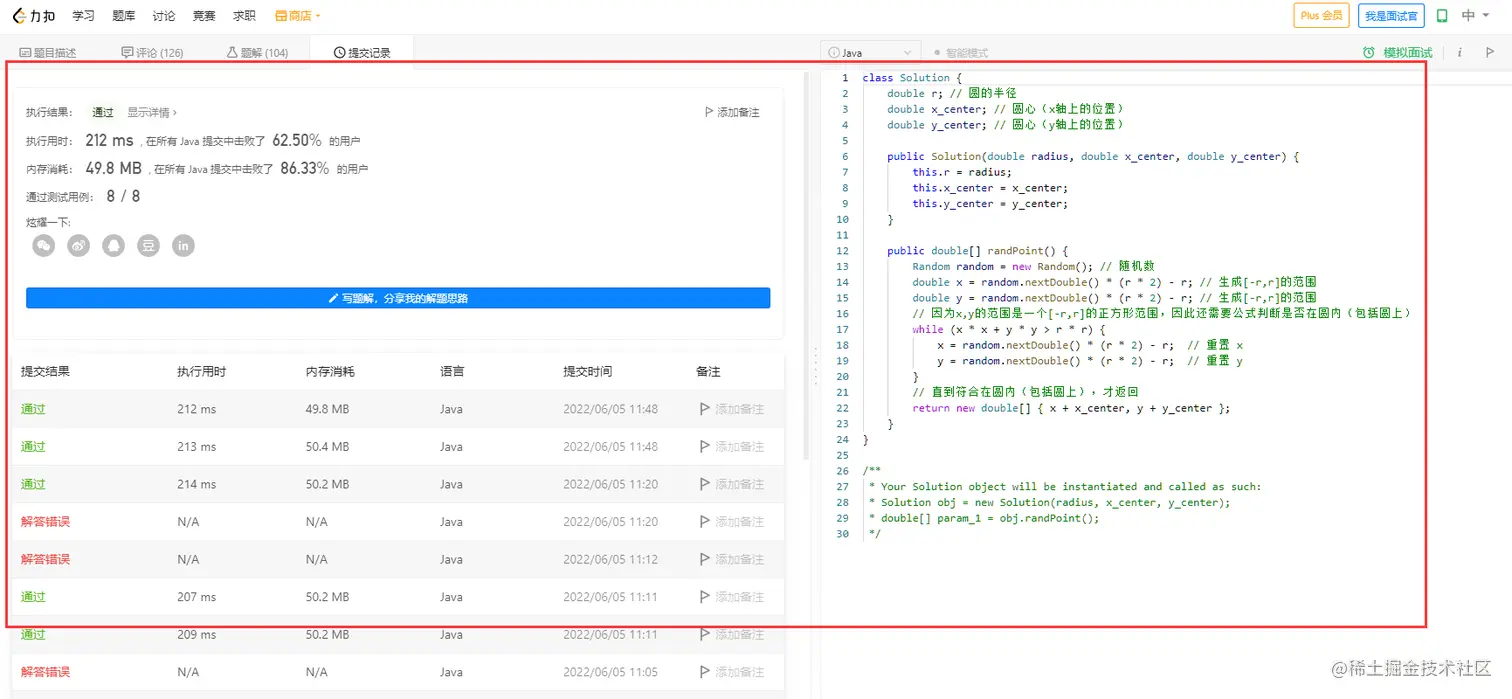This screenshot has height=699, width=1512.
Task: Click the editor info i icon
Action: point(1459,53)
